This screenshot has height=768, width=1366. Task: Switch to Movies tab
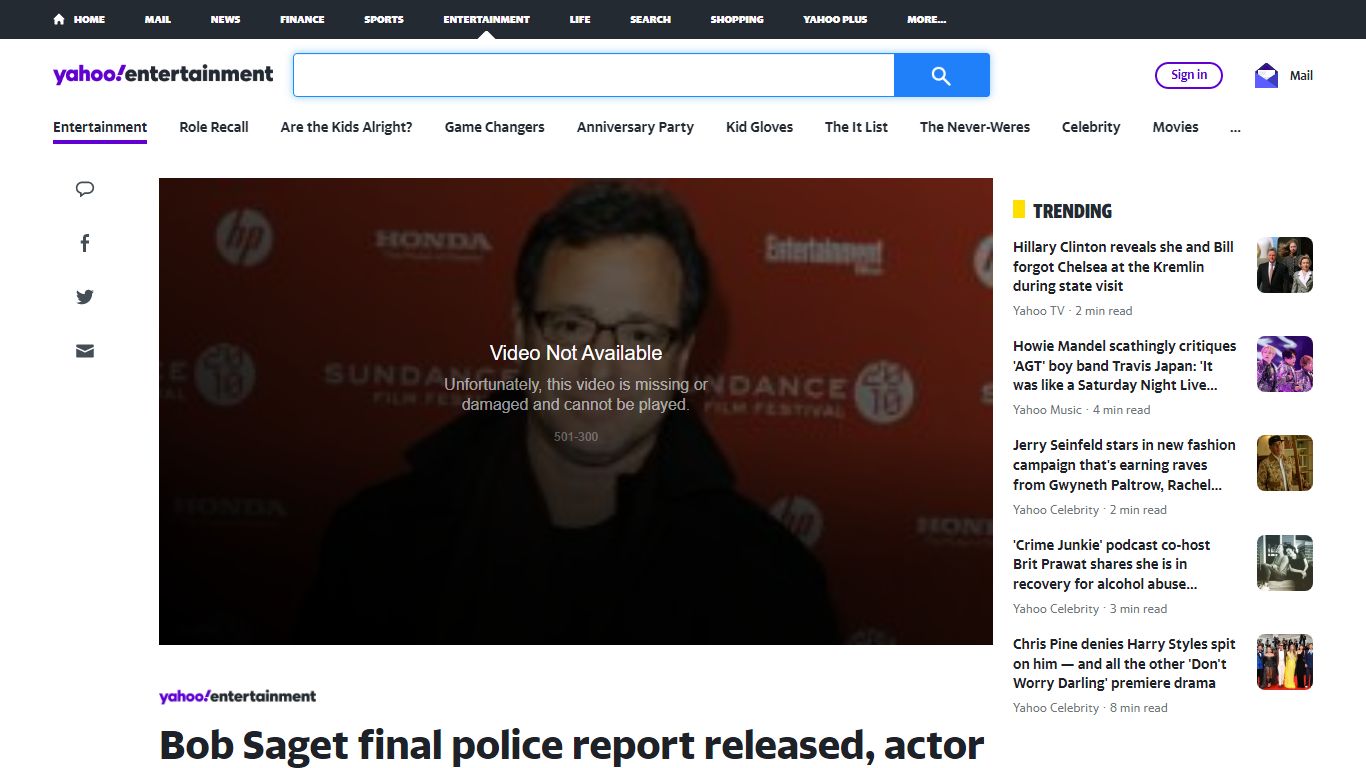coord(1175,127)
